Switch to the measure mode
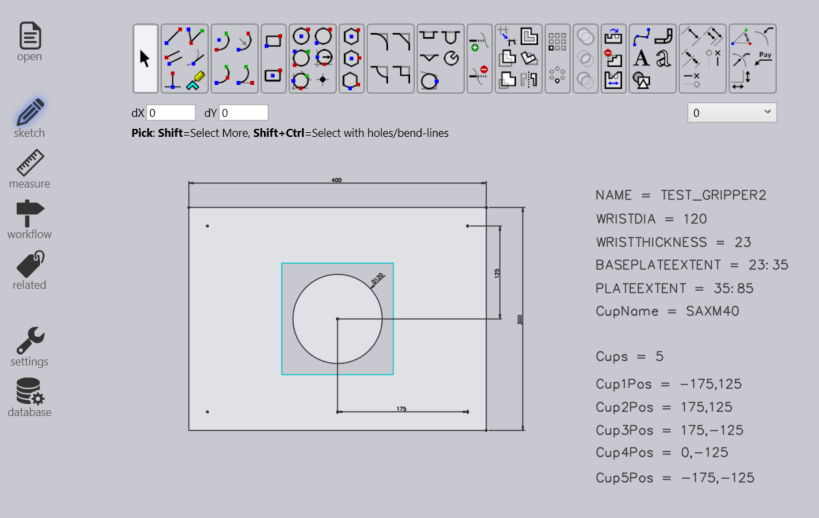Image resolution: width=819 pixels, height=518 pixels. pos(30,169)
